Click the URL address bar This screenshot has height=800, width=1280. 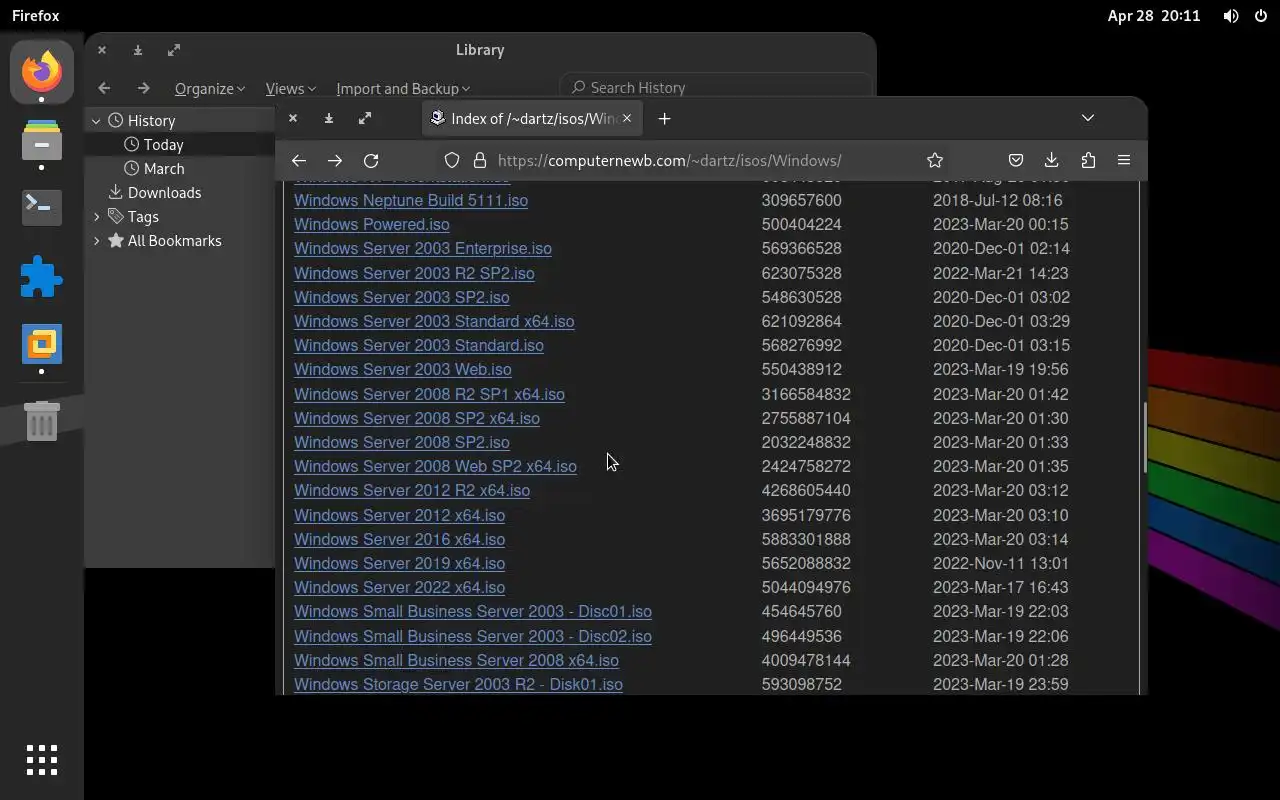(x=670, y=160)
